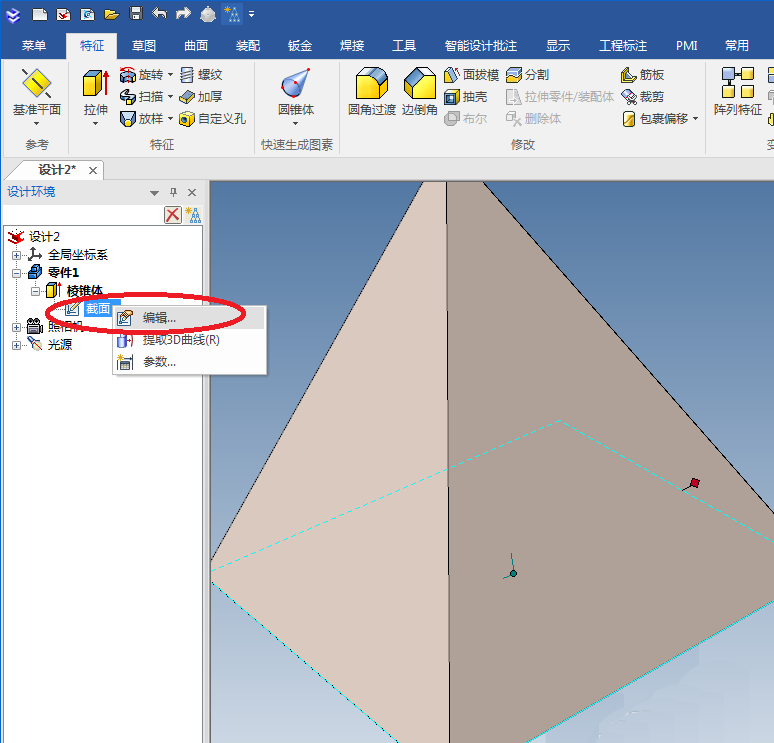Select the 自定义孔 custom hole tool

click(212, 118)
